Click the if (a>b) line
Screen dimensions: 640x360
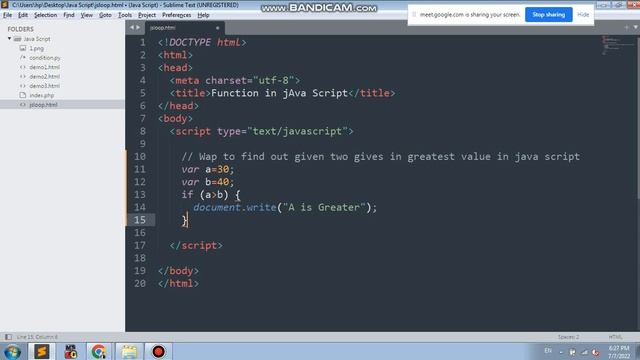pyautogui.click(x=211, y=194)
